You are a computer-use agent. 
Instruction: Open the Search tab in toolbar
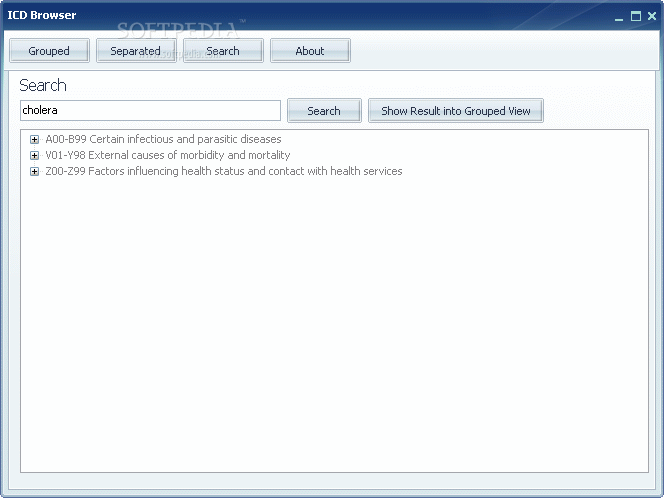[x=223, y=51]
